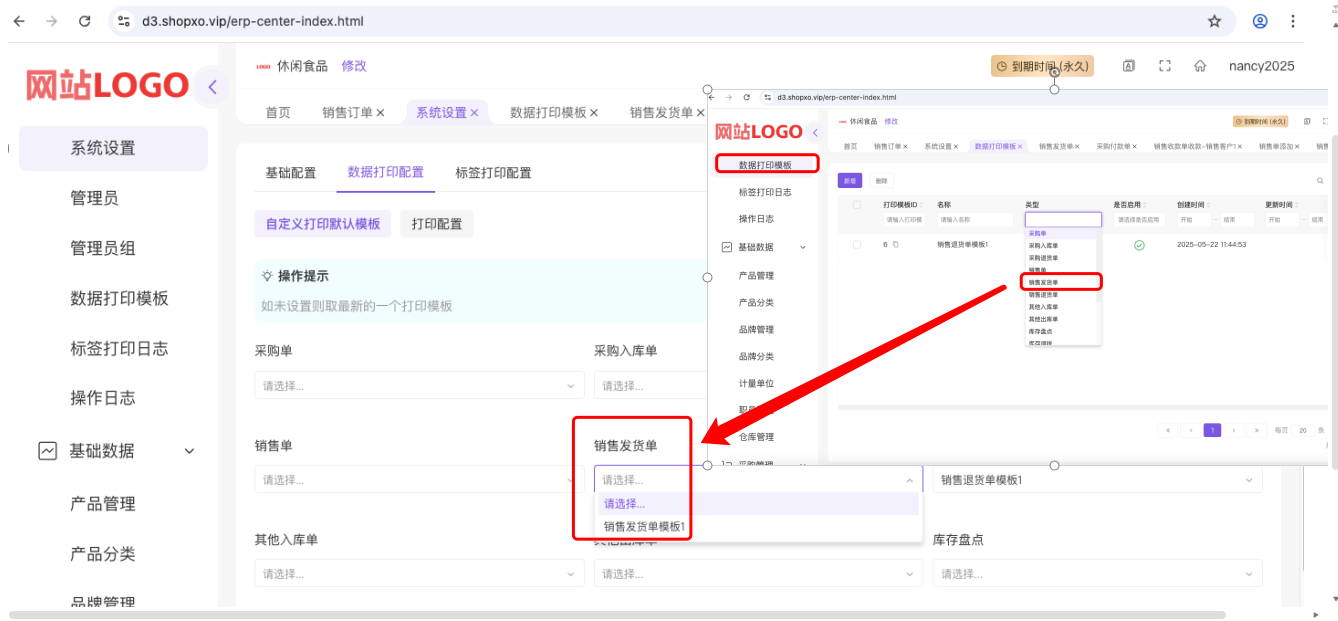Reload the page with the refresh icon
The width and height of the screenshot is (1338, 621).
[85, 20]
